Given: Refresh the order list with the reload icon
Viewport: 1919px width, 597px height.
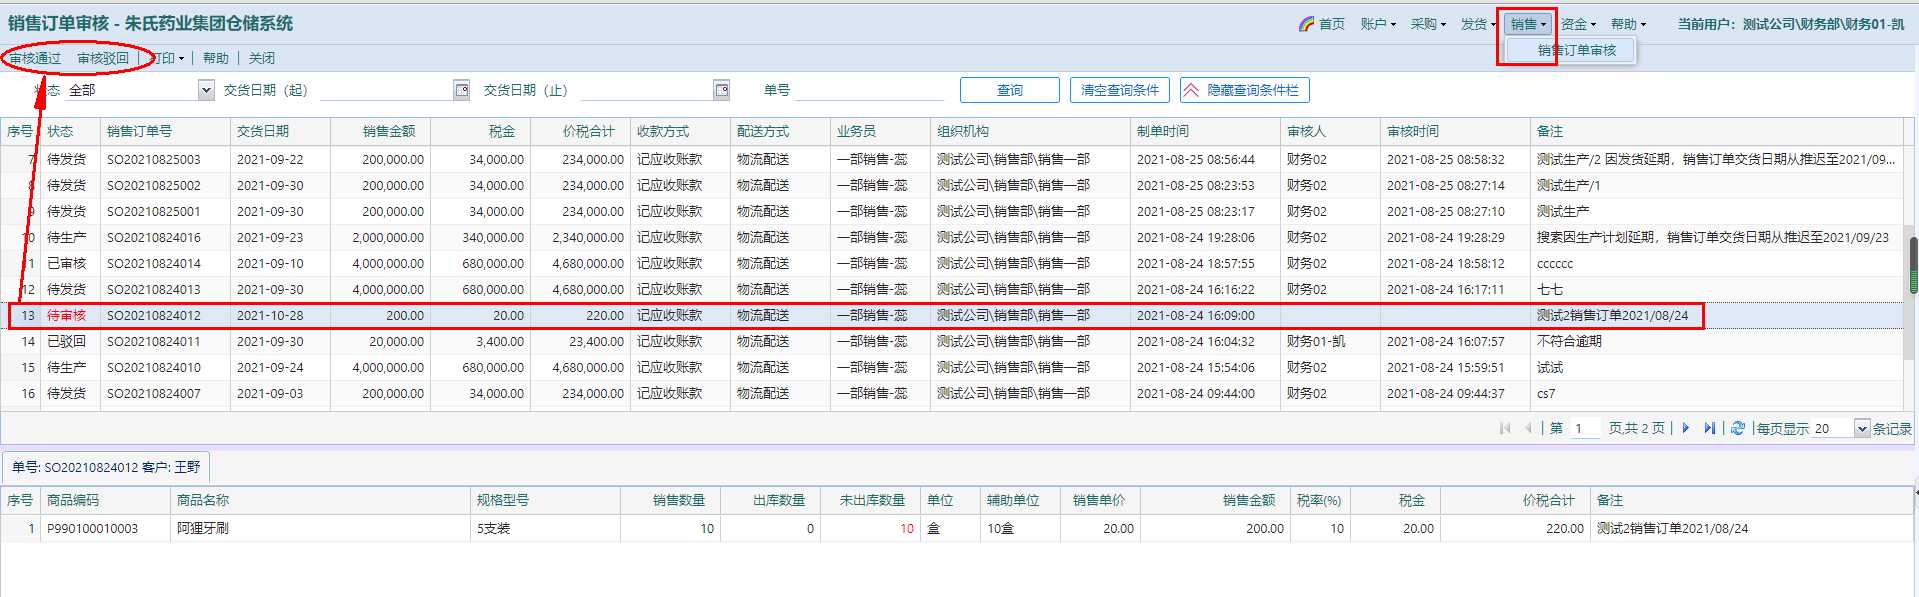Looking at the screenshot, I should coord(1738,428).
